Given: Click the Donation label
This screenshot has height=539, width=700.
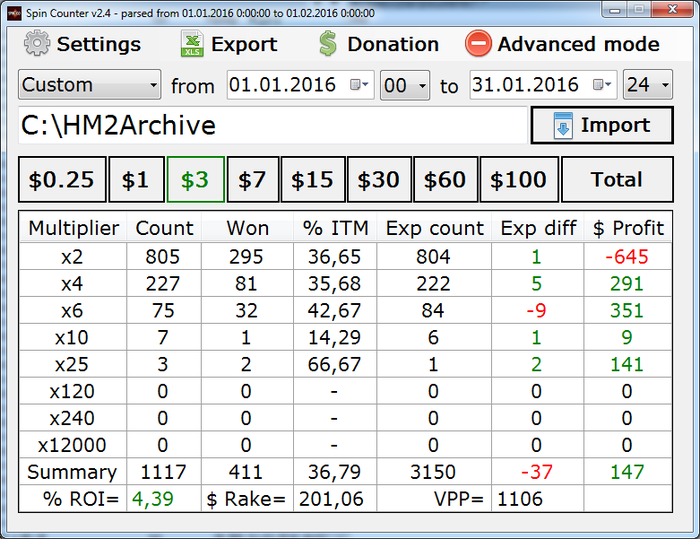Looking at the screenshot, I should click(x=393, y=44).
